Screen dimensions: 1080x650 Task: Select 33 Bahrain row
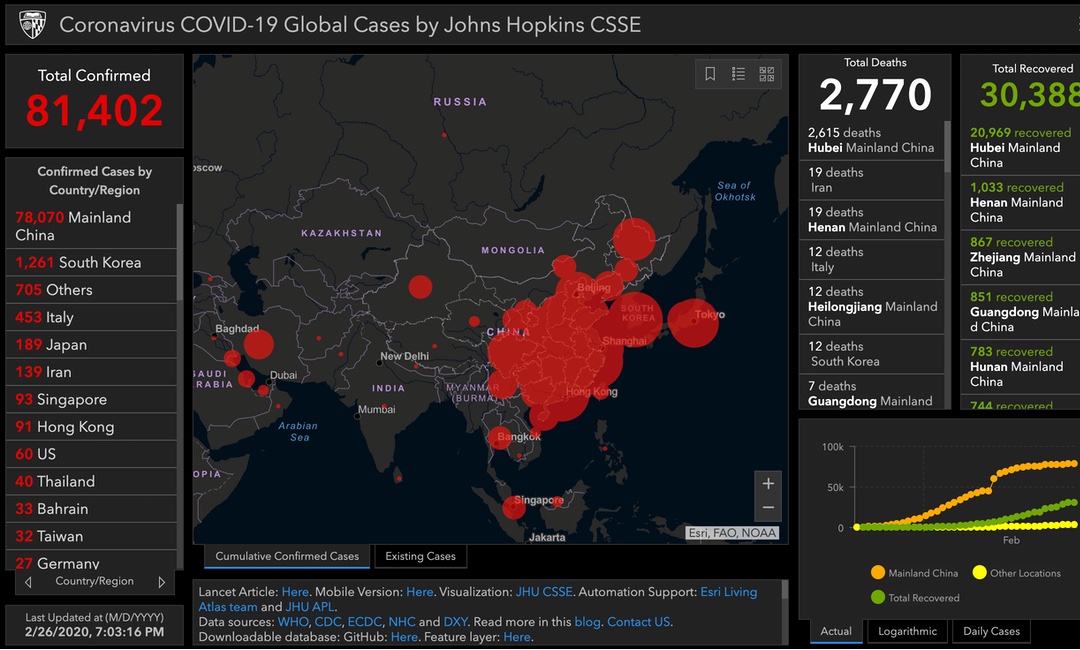tap(92, 509)
